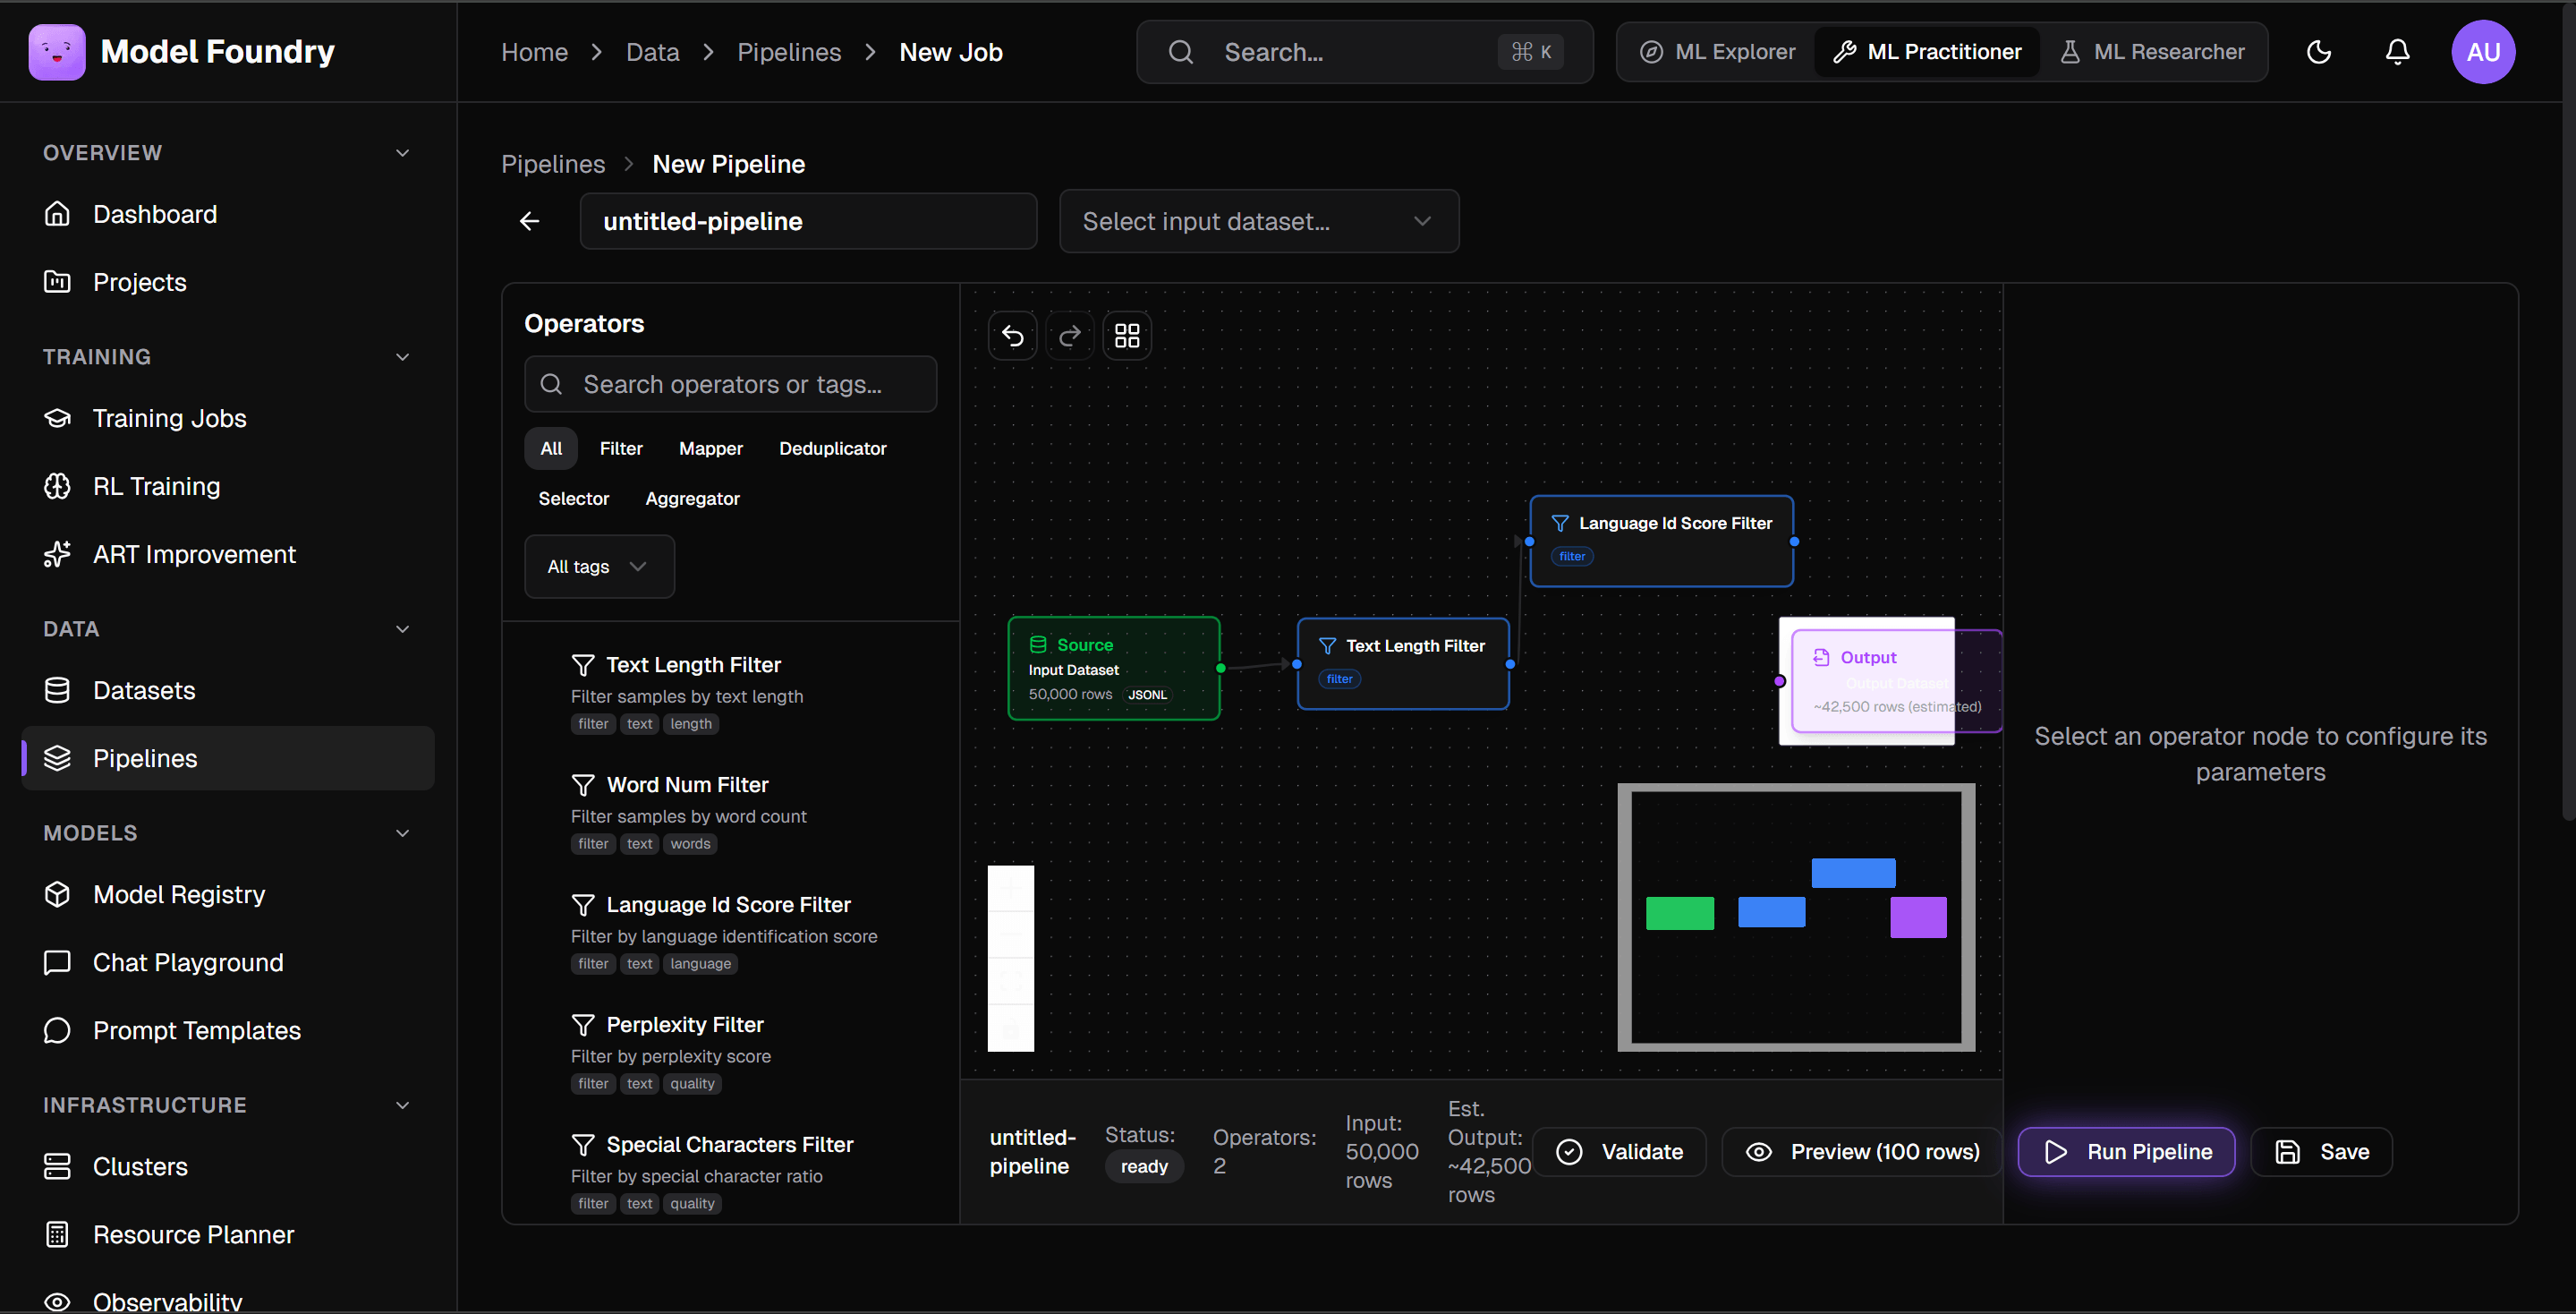Show Selector operators
This screenshot has width=2576, height=1314.
click(x=573, y=498)
